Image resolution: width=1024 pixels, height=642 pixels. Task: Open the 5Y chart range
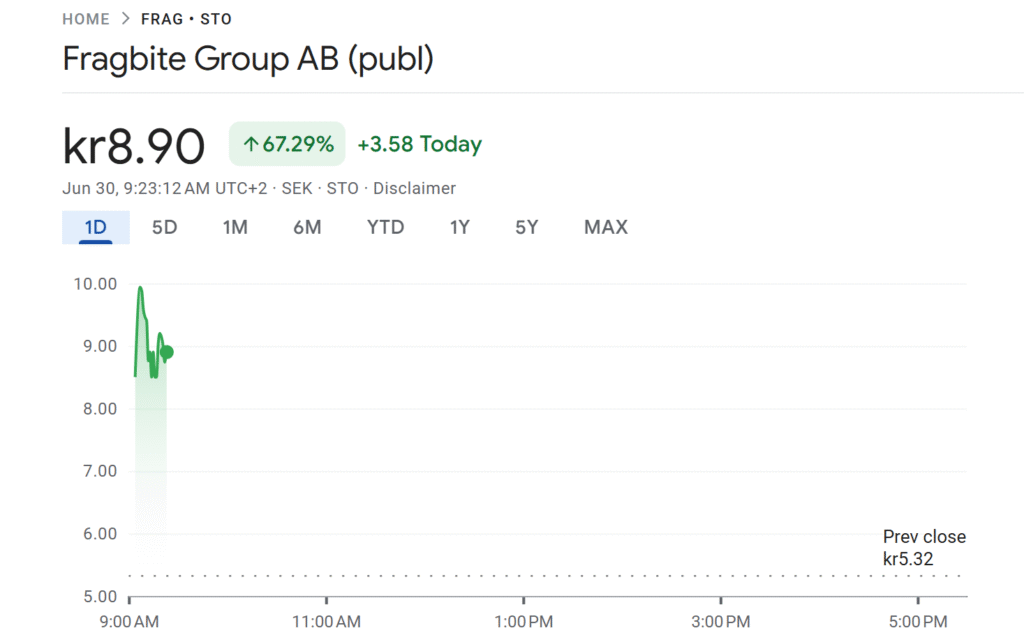[x=527, y=227]
